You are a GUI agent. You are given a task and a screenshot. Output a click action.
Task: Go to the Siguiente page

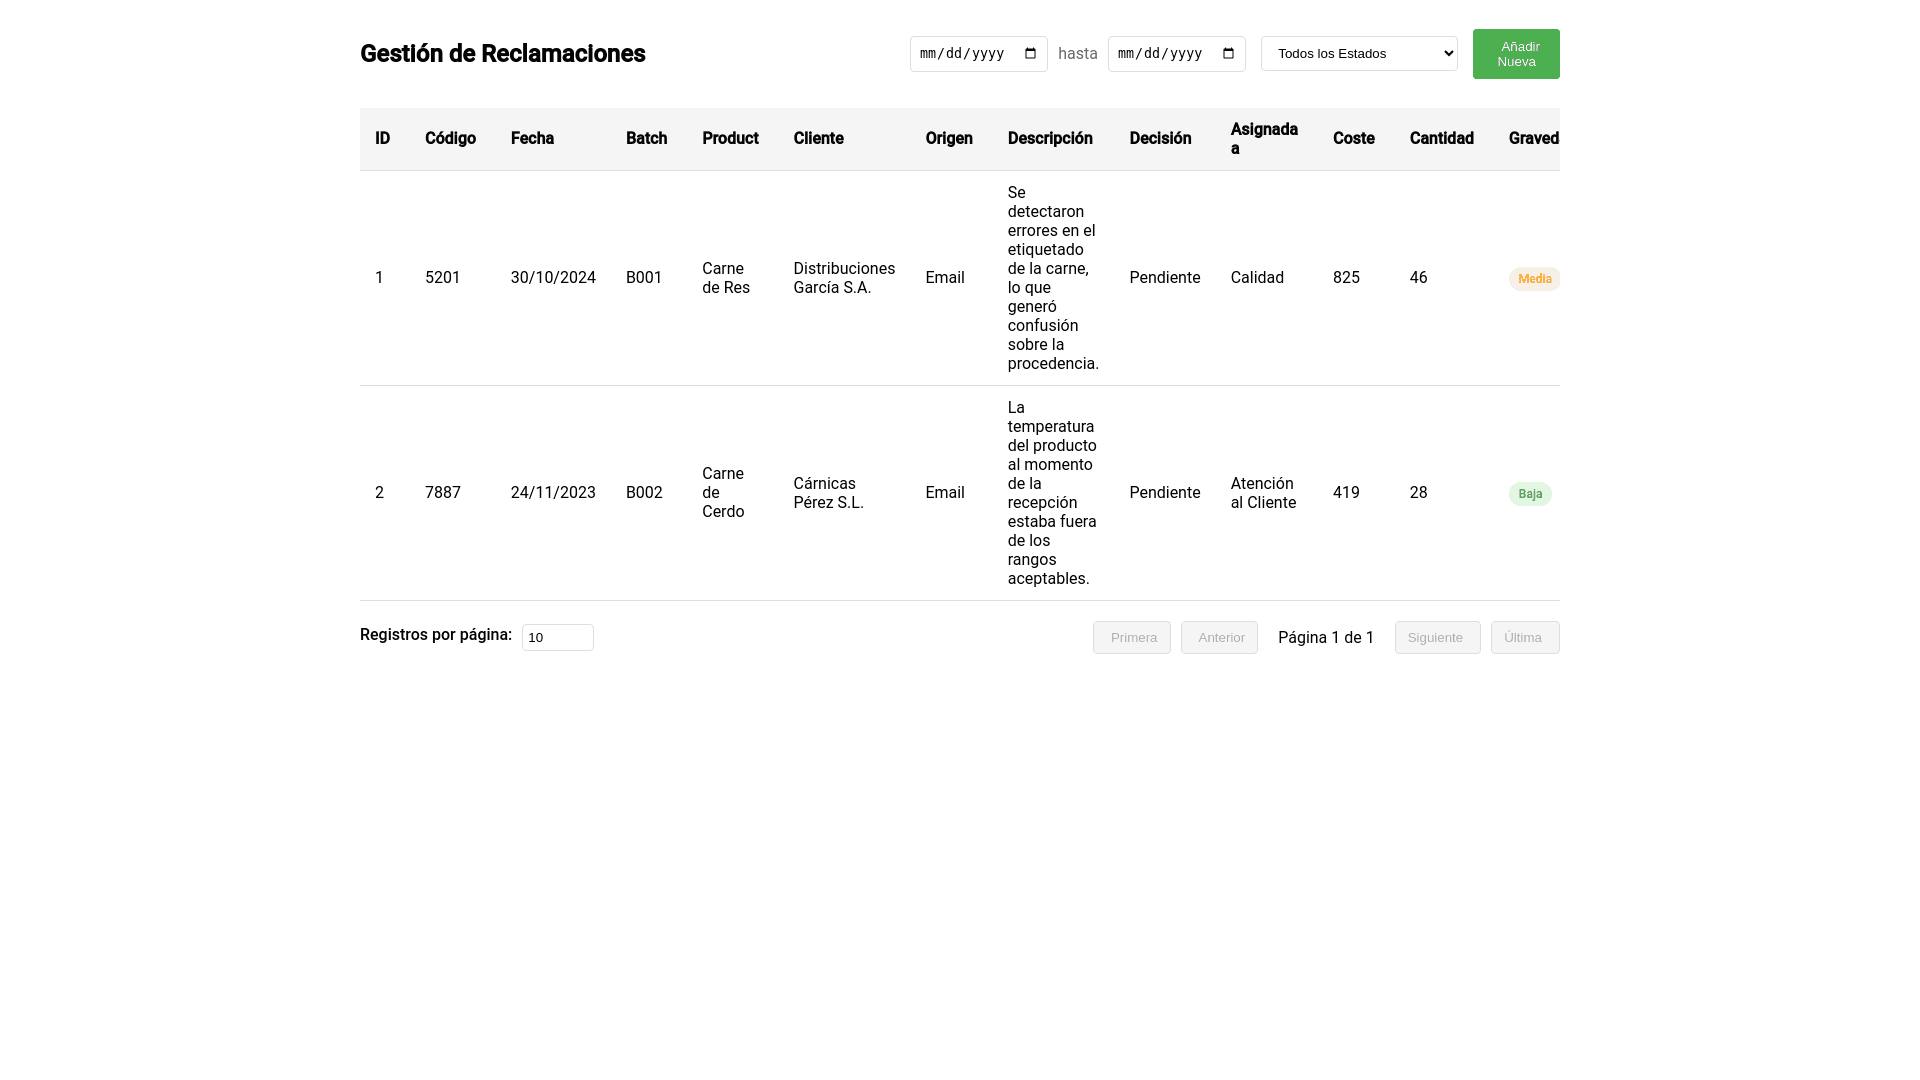click(x=1437, y=638)
